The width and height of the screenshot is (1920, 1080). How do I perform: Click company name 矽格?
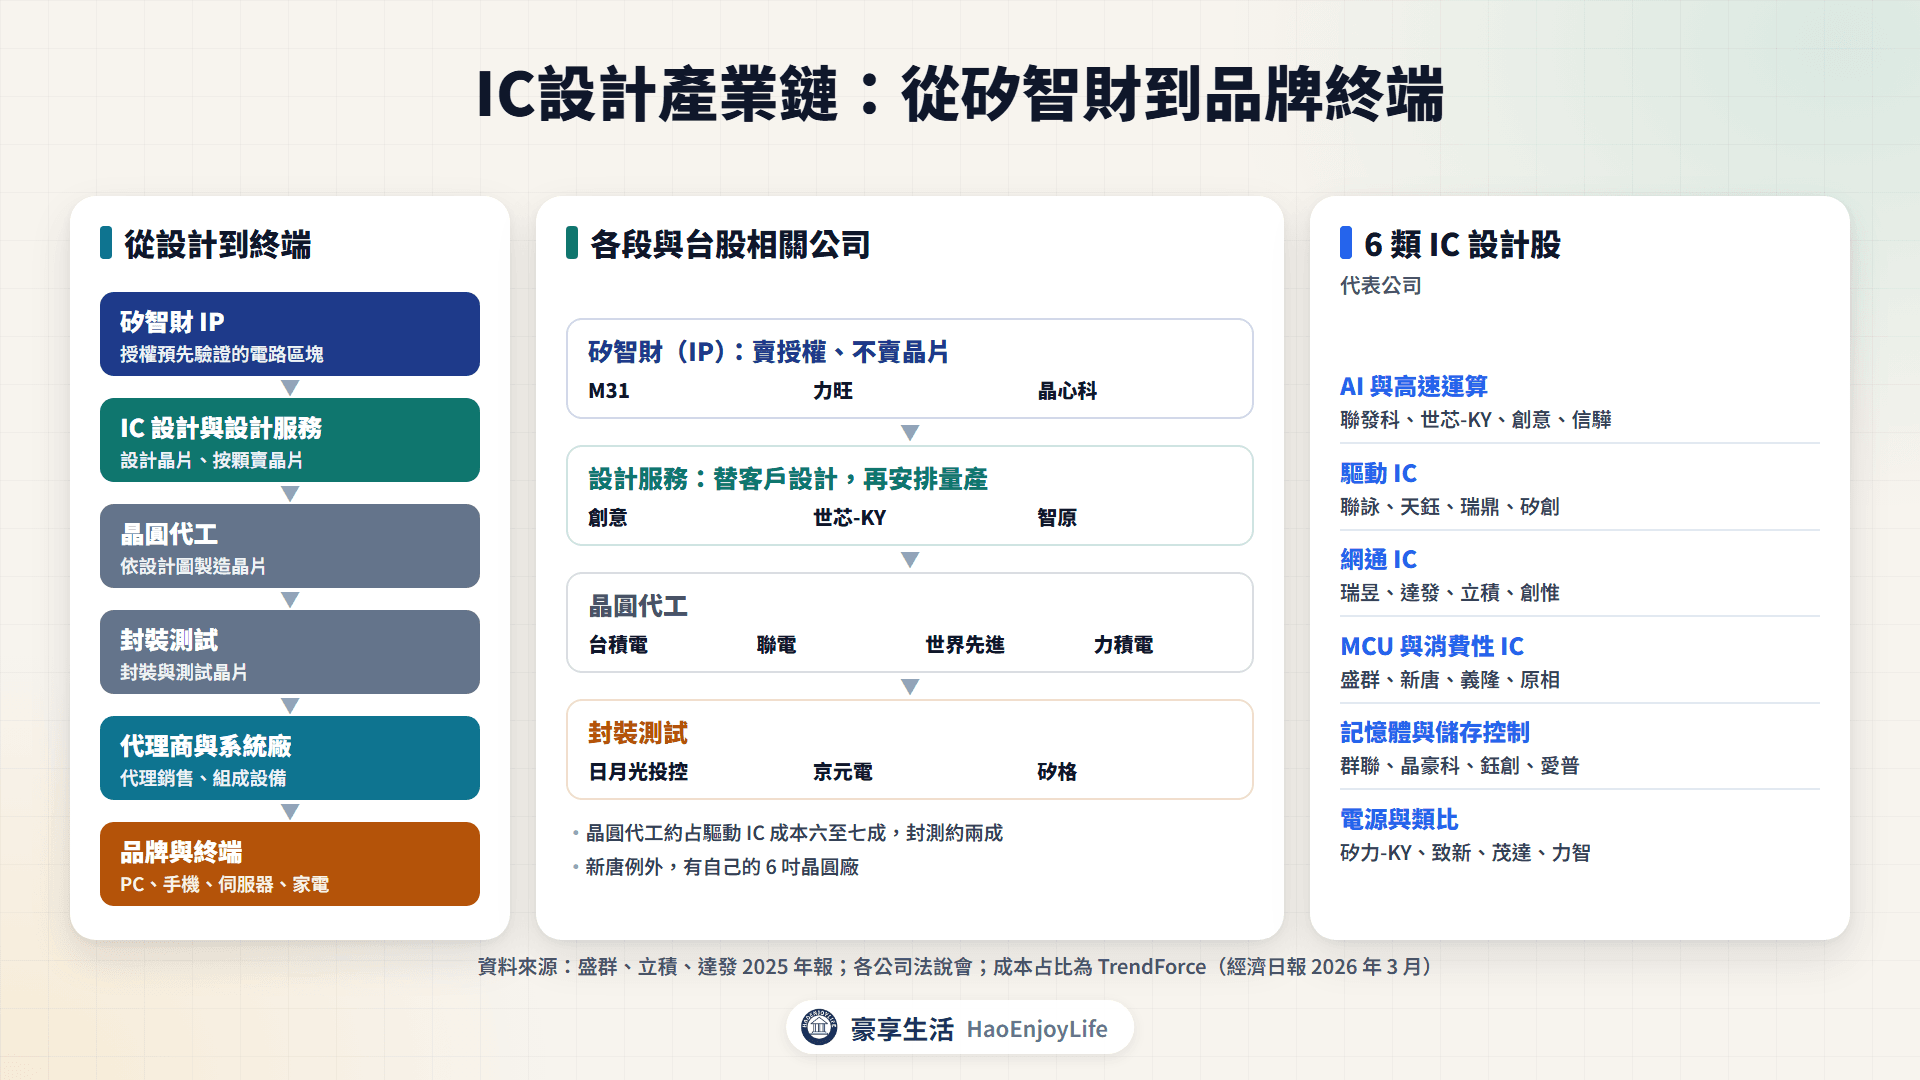tap(1057, 772)
